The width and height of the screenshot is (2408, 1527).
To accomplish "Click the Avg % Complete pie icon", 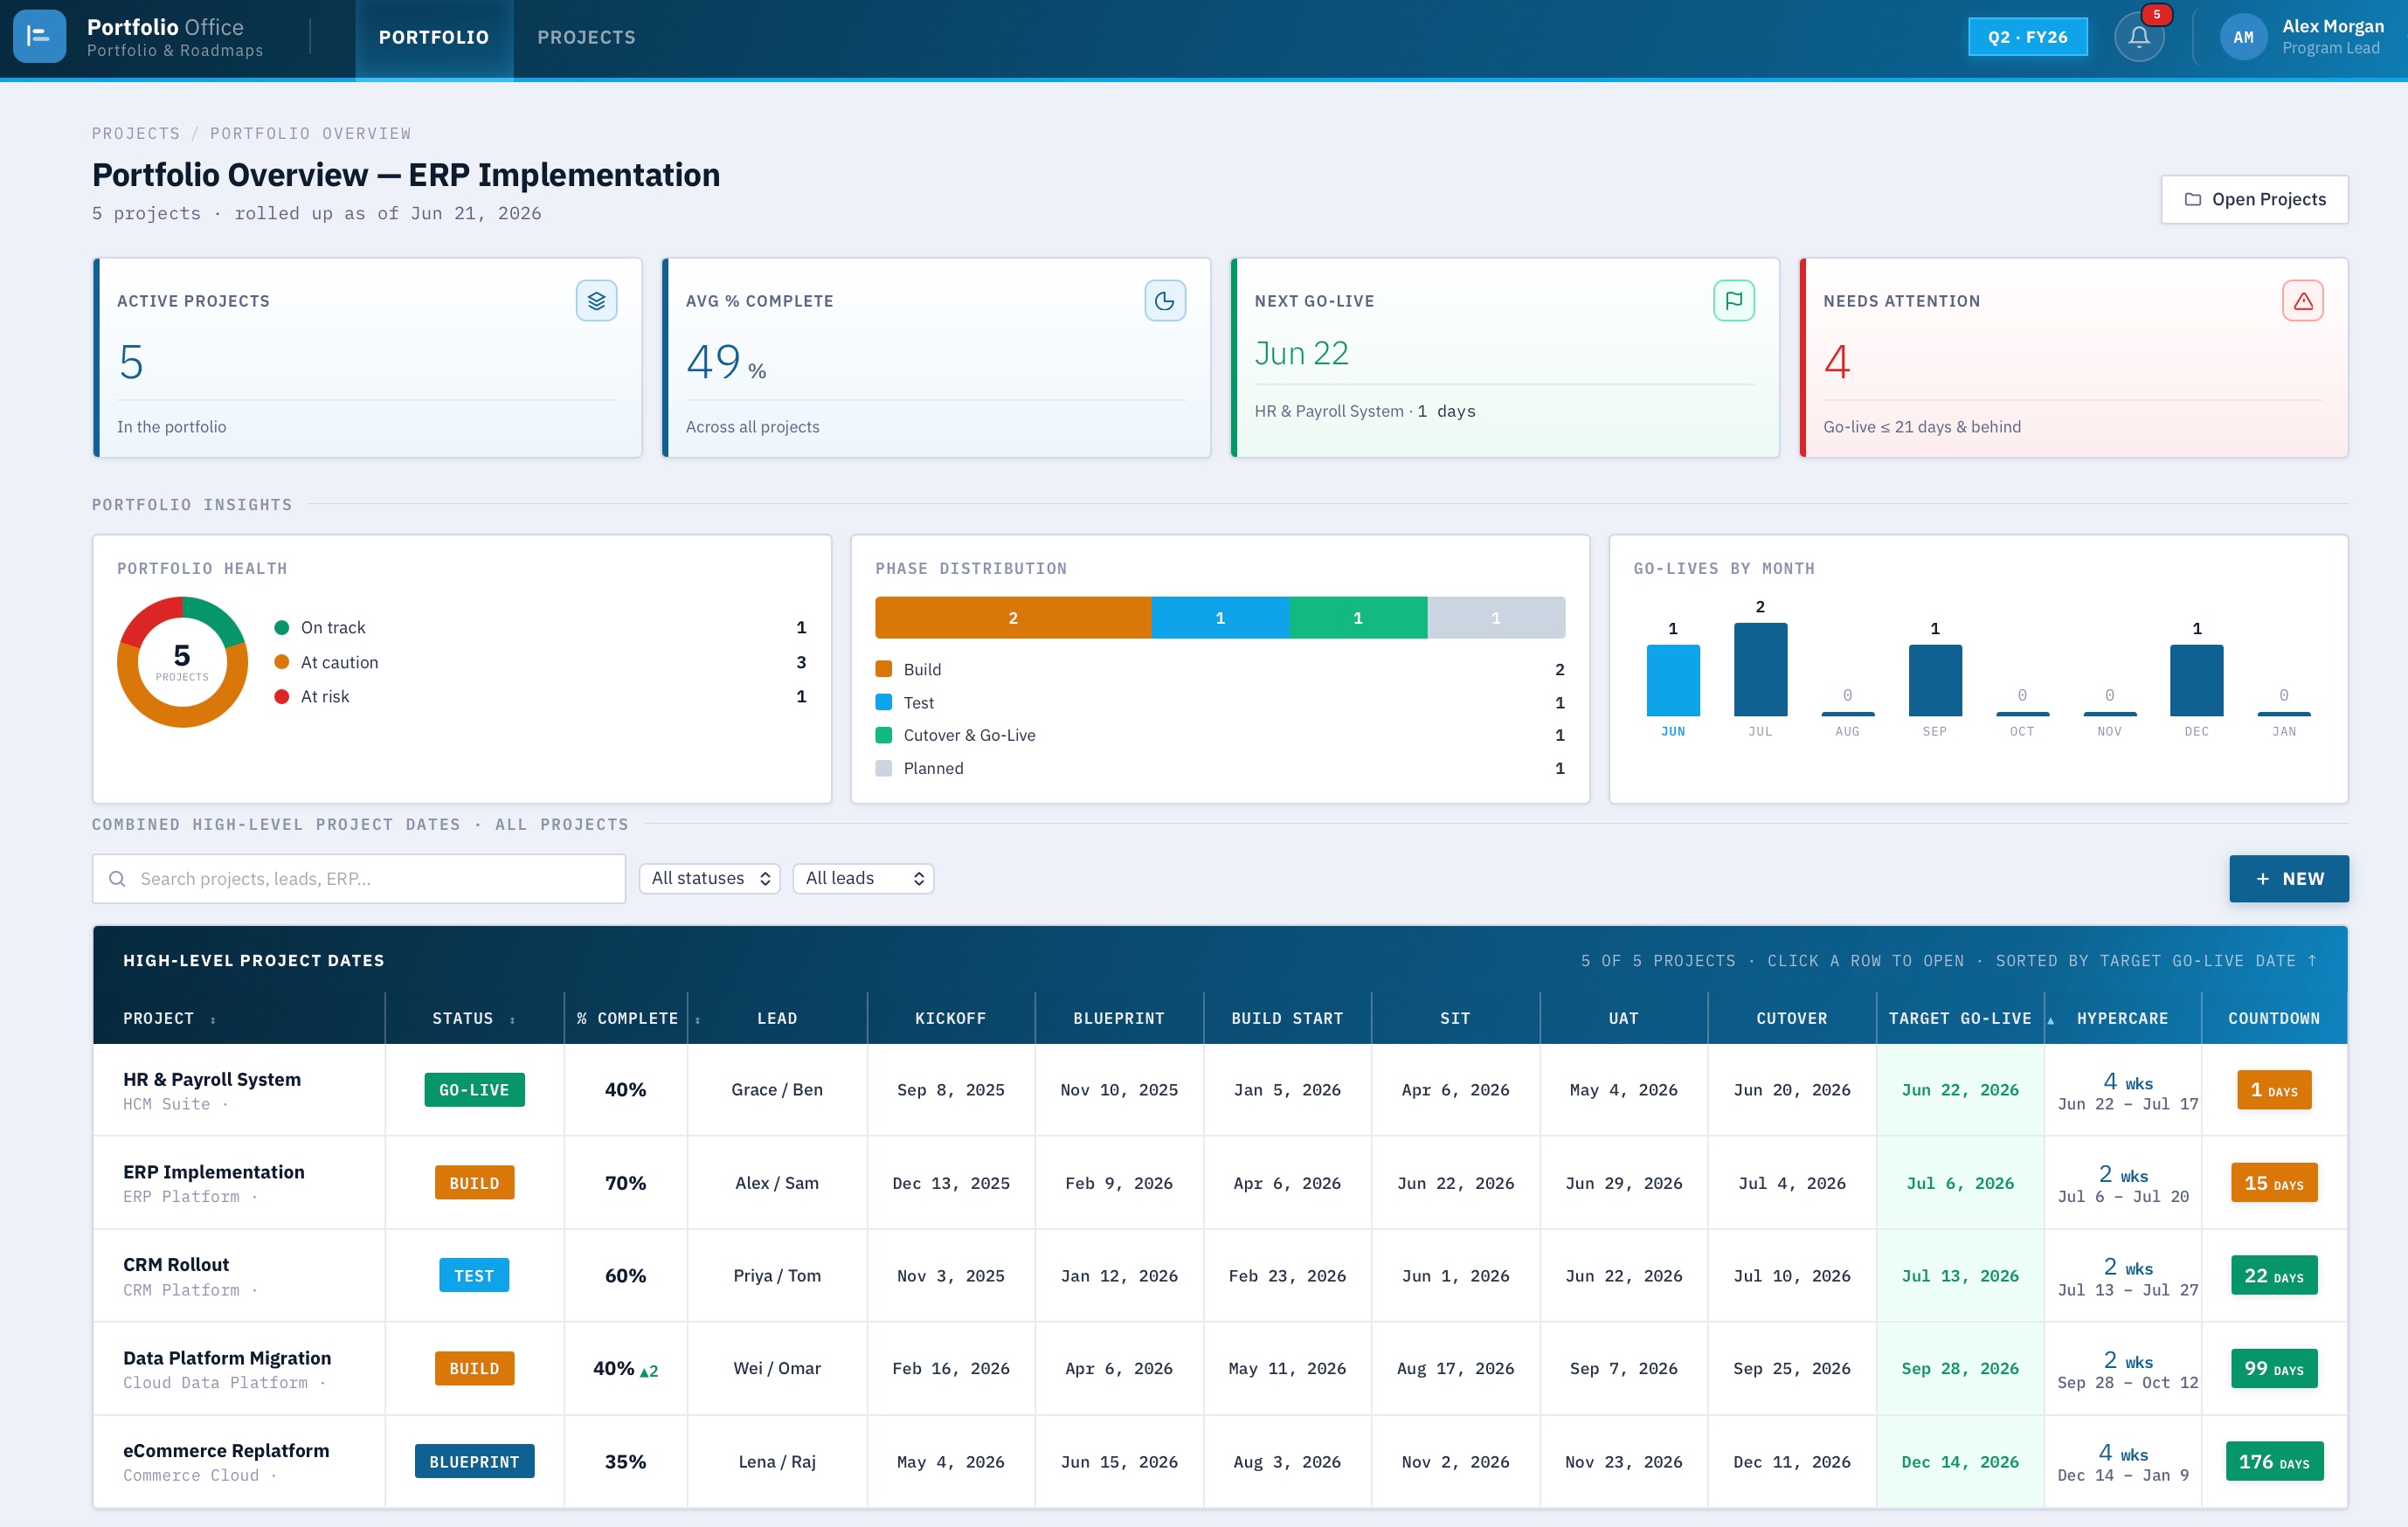I will pyautogui.click(x=1165, y=301).
